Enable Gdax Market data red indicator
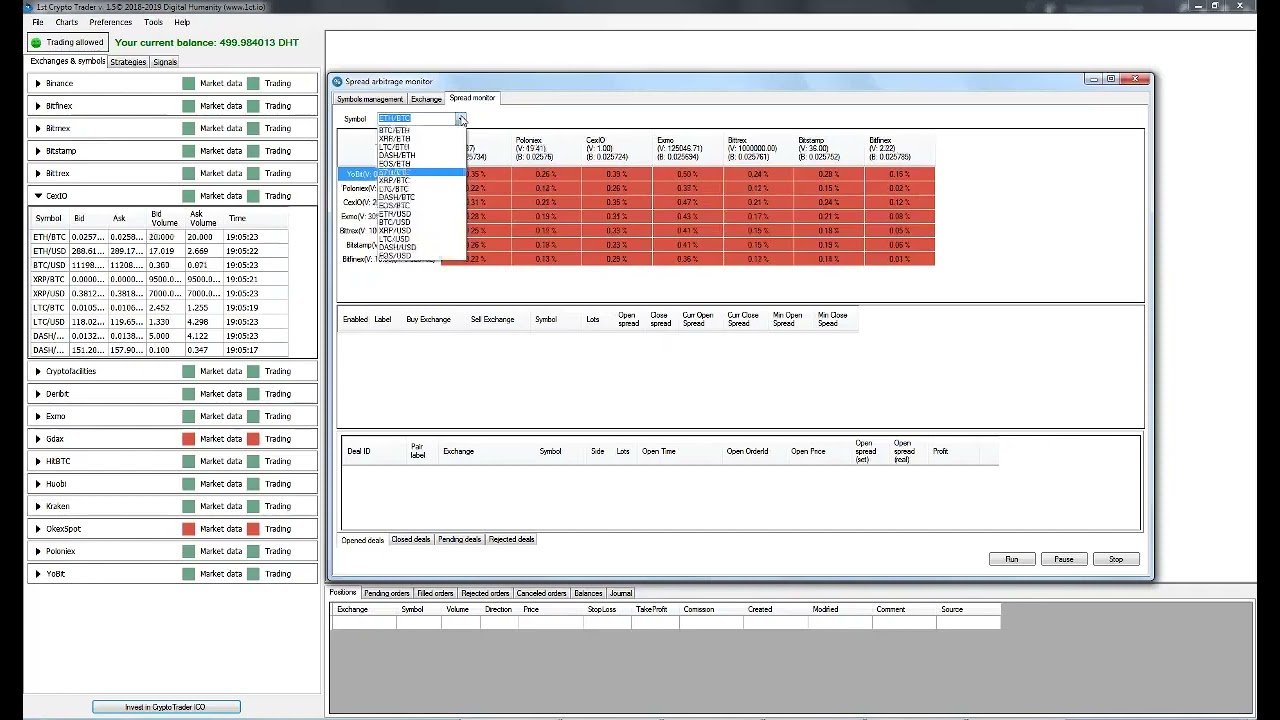 [188, 439]
